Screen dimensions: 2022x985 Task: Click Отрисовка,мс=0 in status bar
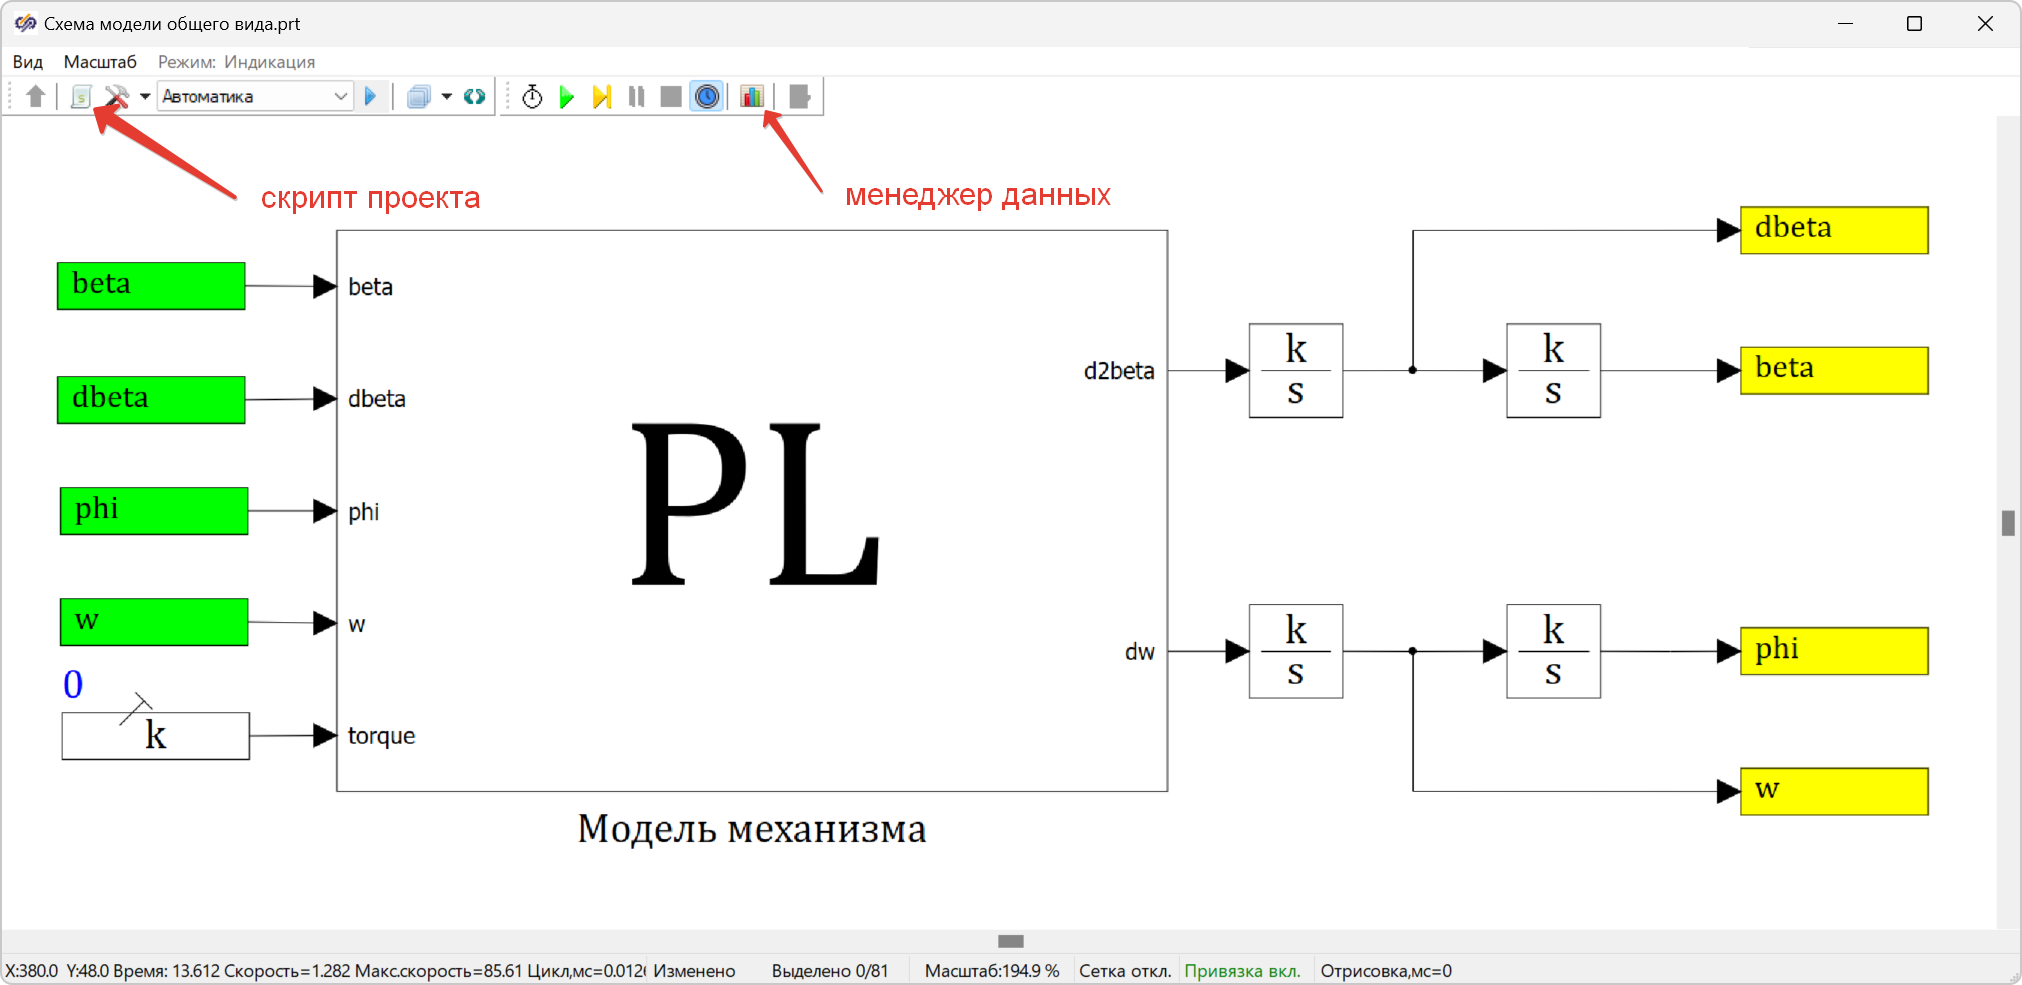tap(1386, 971)
